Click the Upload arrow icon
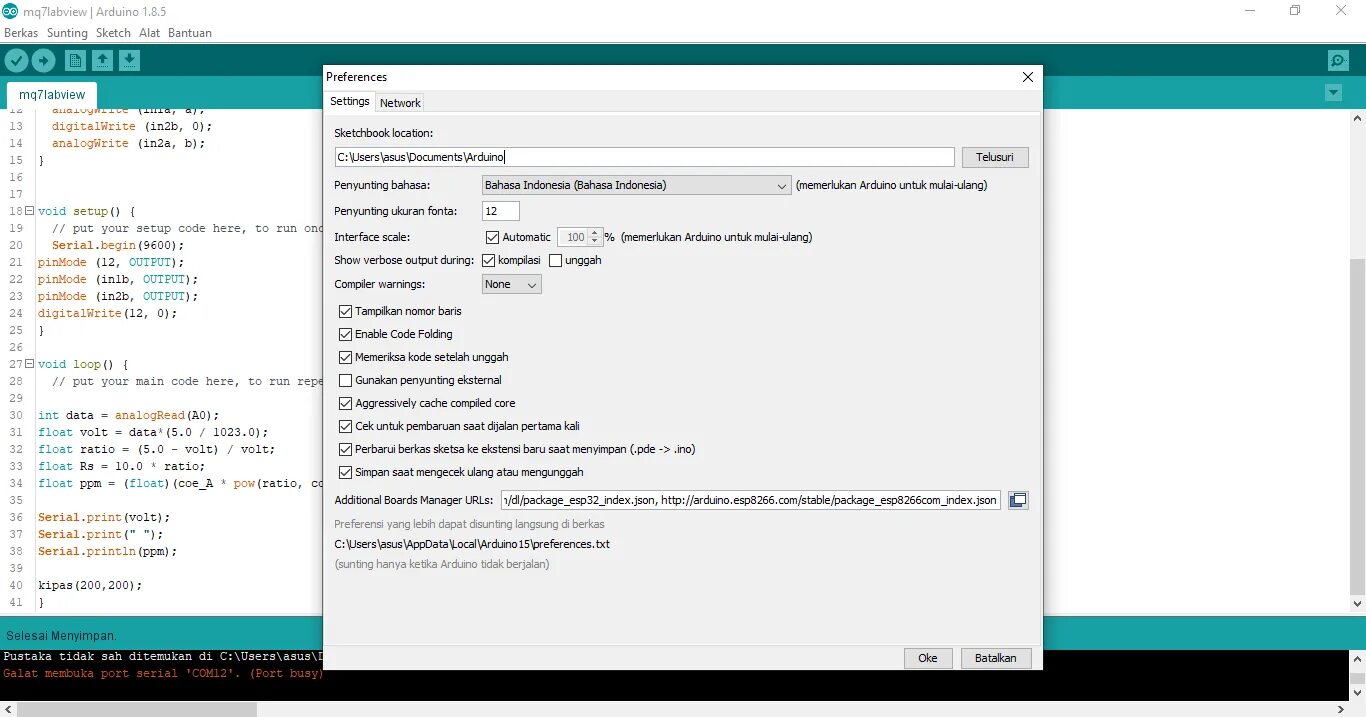The image size is (1366, 717). pyautogui.click(x=43, y=61)
